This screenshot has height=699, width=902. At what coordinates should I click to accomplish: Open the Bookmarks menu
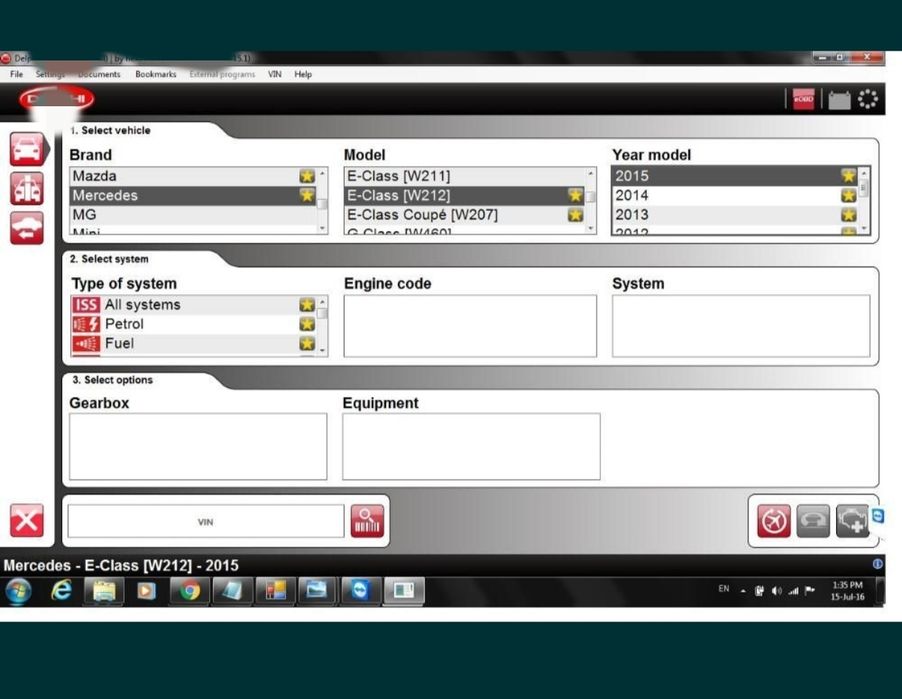[x=156, y=74]
